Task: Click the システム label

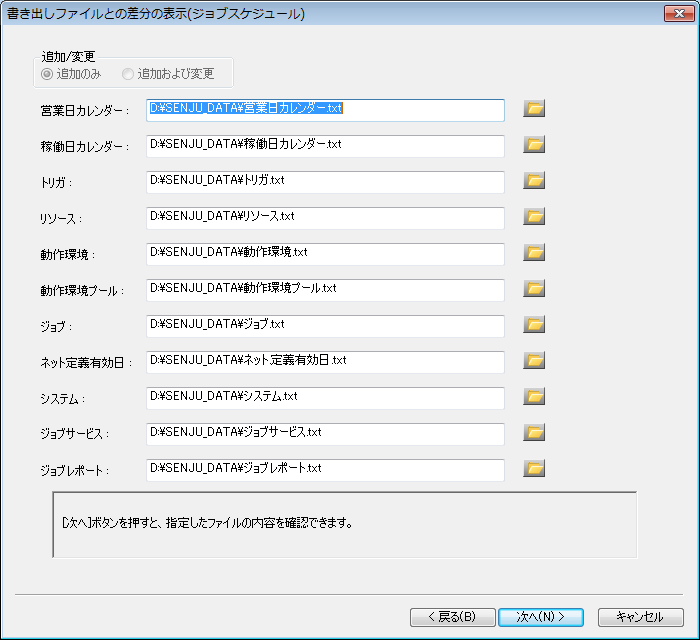Action: 62,399
